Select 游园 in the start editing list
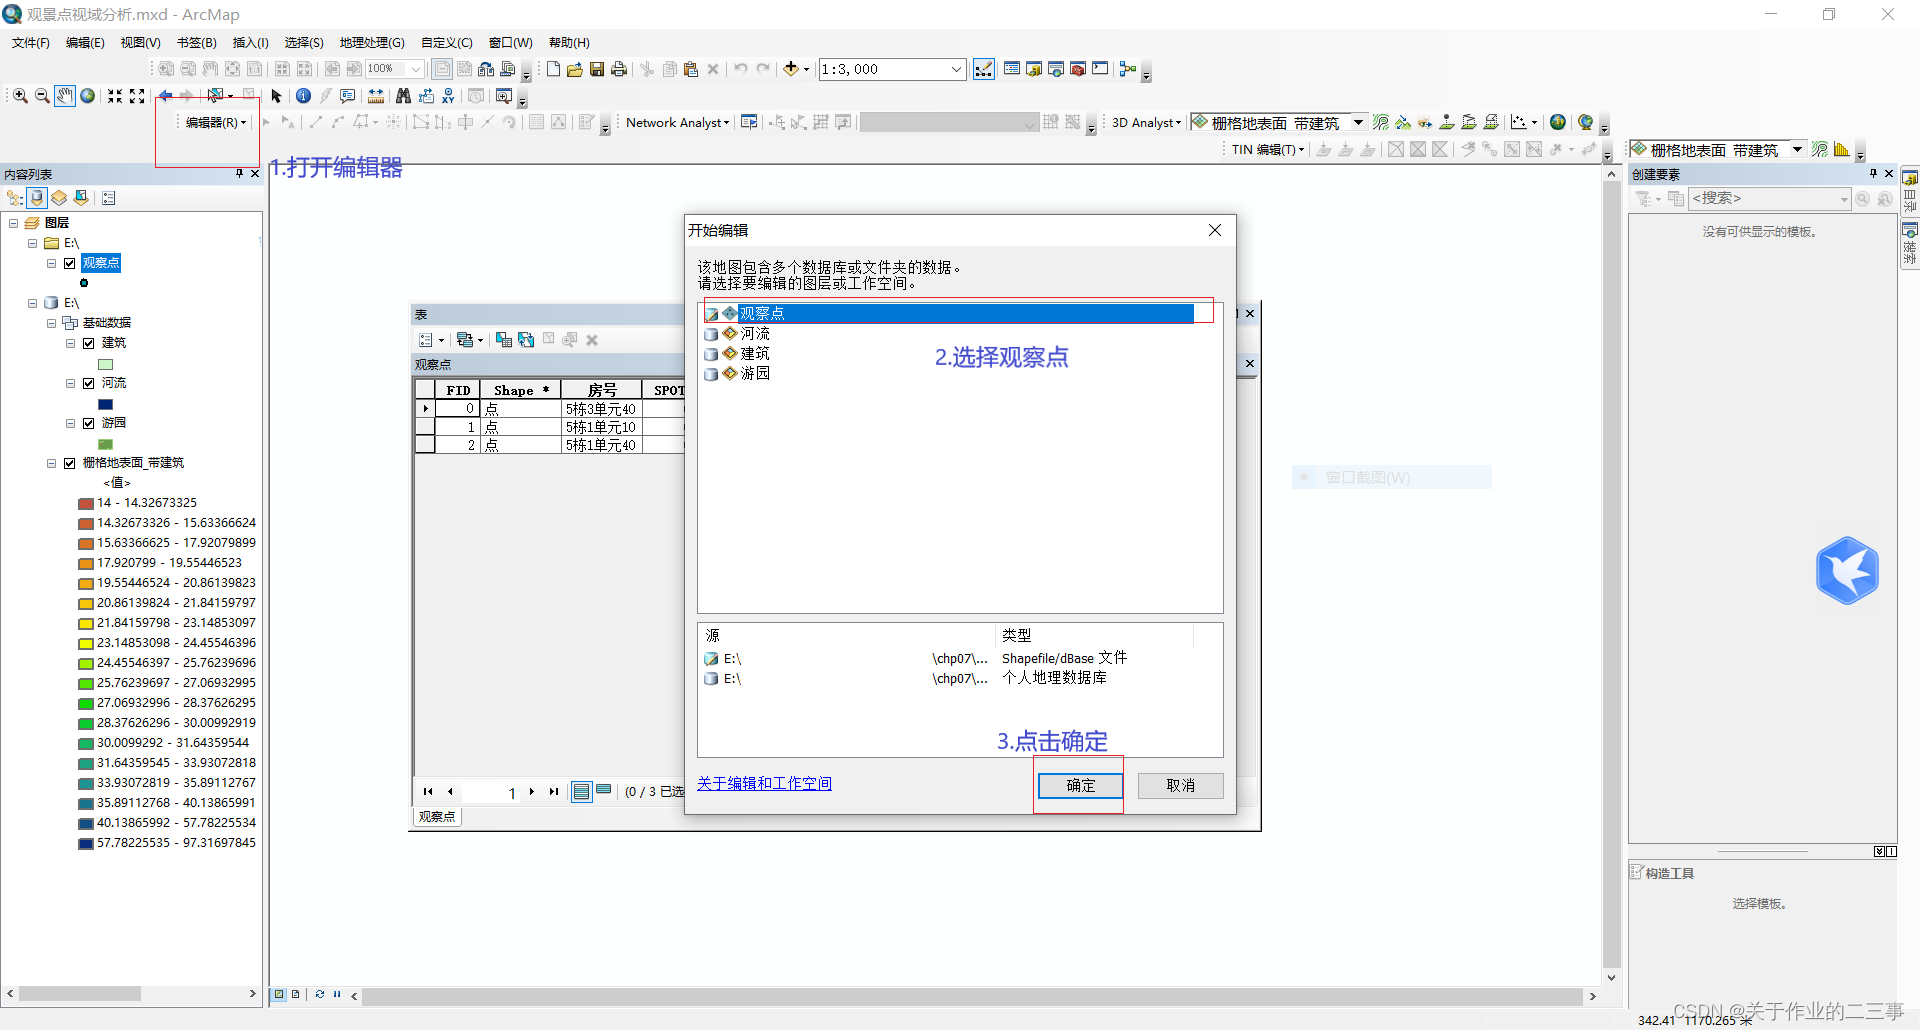 click(755, 374)
